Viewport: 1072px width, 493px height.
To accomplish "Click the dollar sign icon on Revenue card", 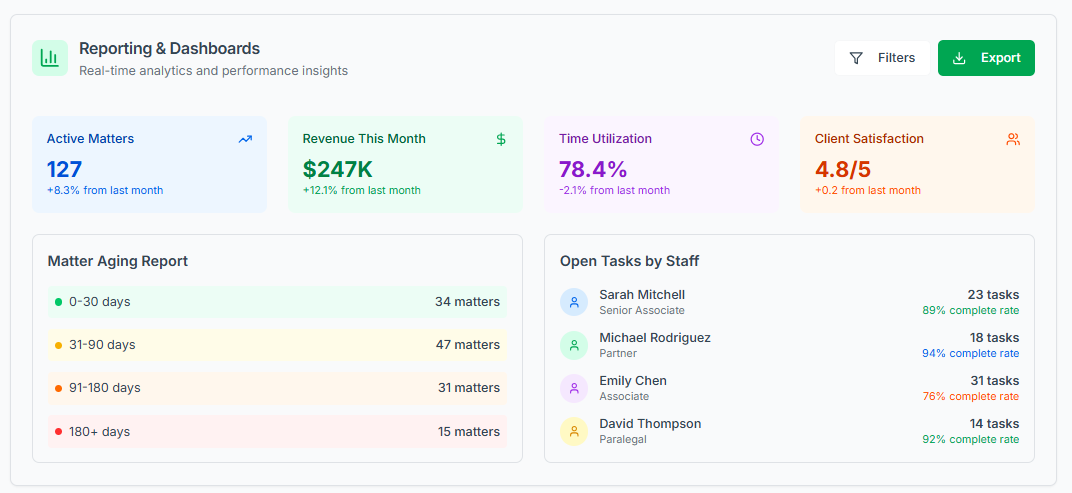I will pyautogui.click(x=501, y=139).
